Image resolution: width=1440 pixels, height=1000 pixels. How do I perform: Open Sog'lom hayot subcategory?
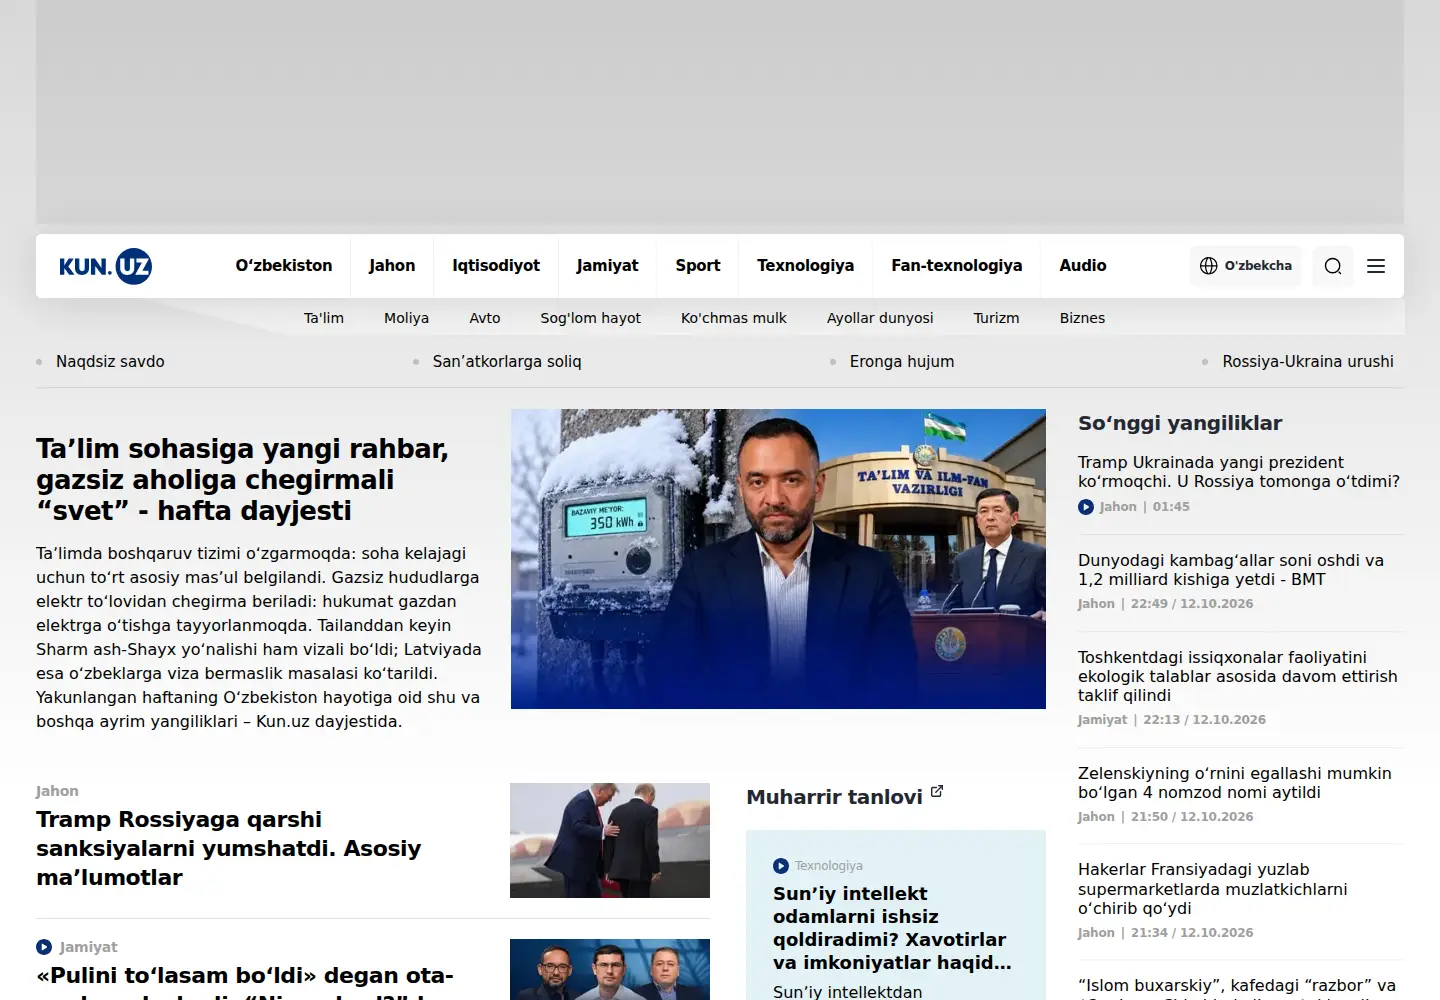[x=591, y=318]
